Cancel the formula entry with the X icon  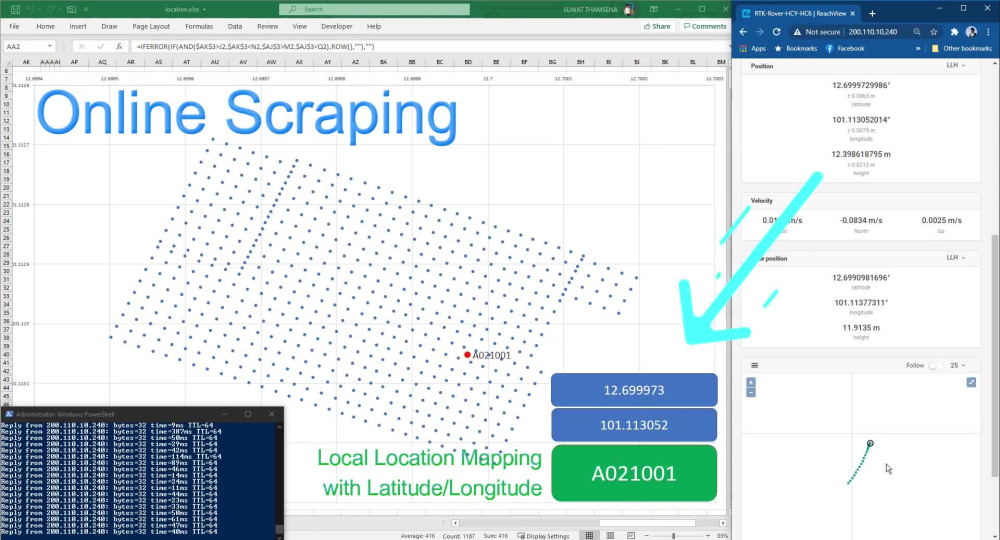(81, 47)
